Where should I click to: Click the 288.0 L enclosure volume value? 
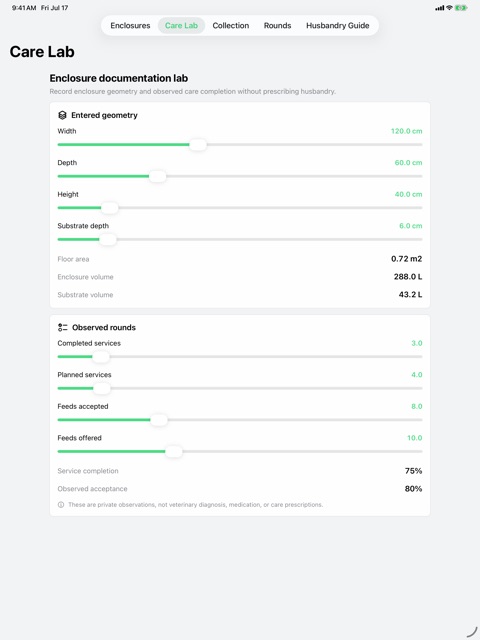[x=408, y=277]
